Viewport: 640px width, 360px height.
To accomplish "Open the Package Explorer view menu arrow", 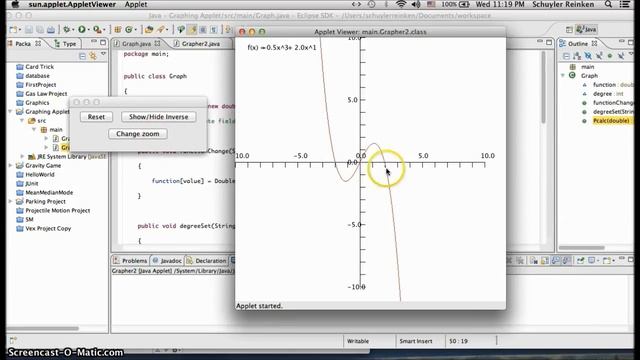I will tap(103, 54).
